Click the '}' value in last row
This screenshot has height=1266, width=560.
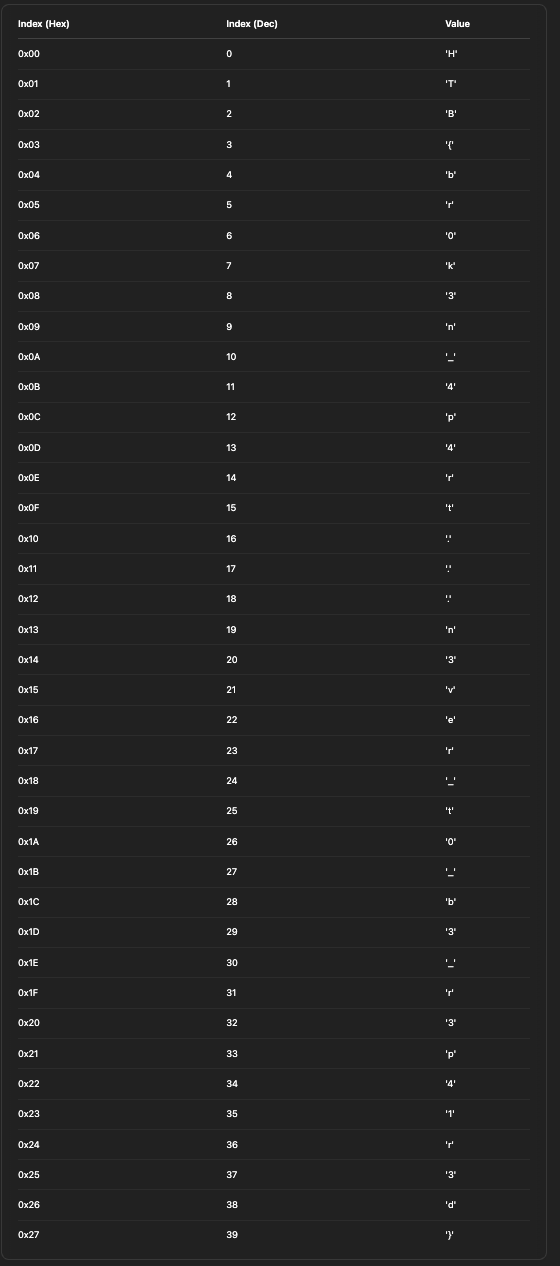pos(450,1235)
